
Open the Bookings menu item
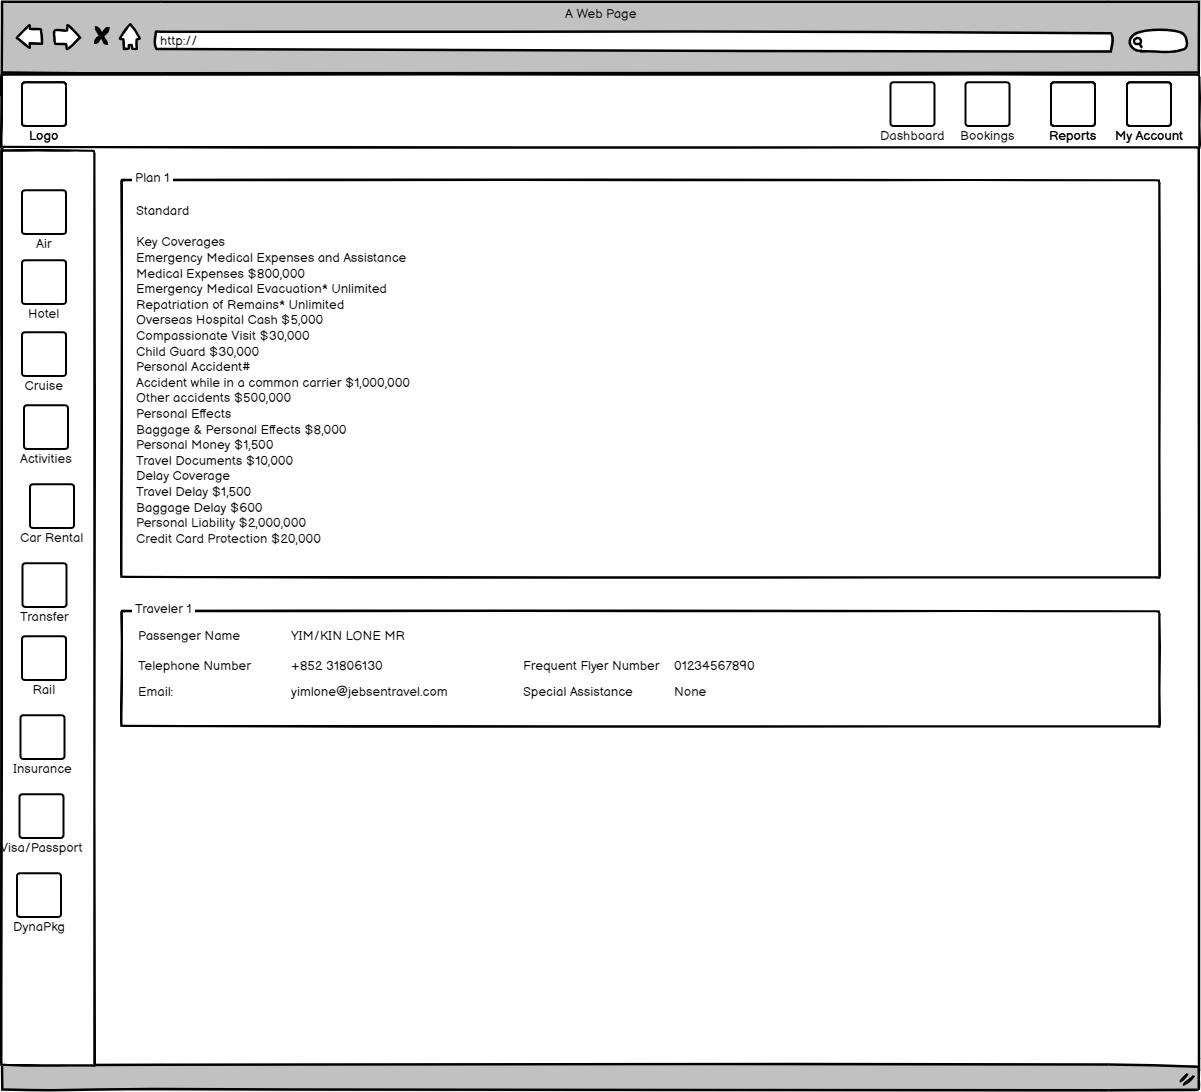[x=987, y=104]
